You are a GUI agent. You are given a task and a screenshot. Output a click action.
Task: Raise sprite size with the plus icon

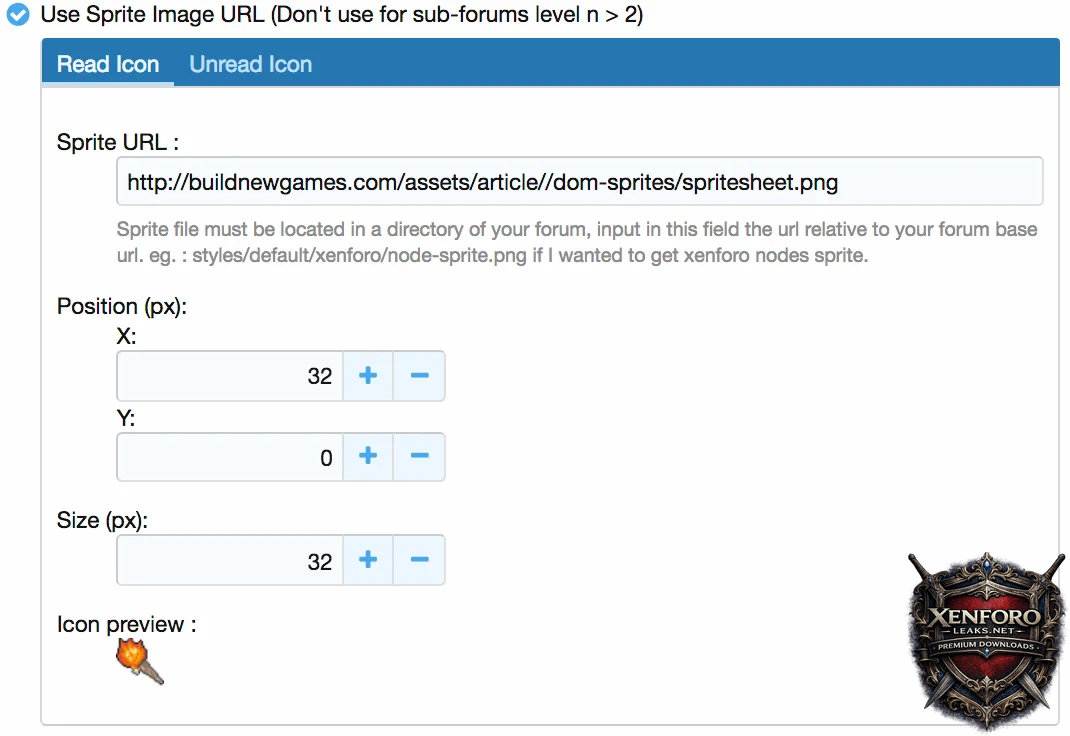368,561
